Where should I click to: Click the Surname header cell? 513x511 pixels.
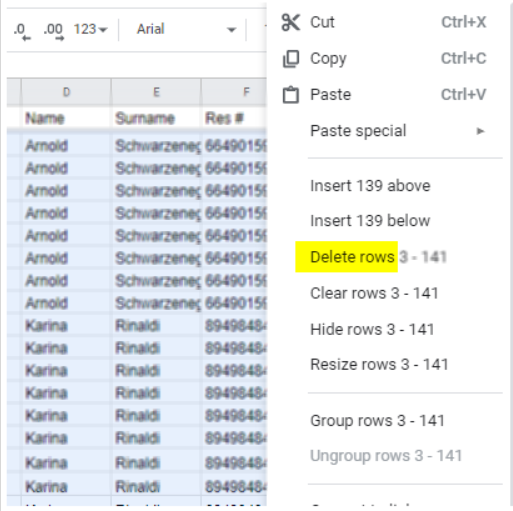[156, 118]
